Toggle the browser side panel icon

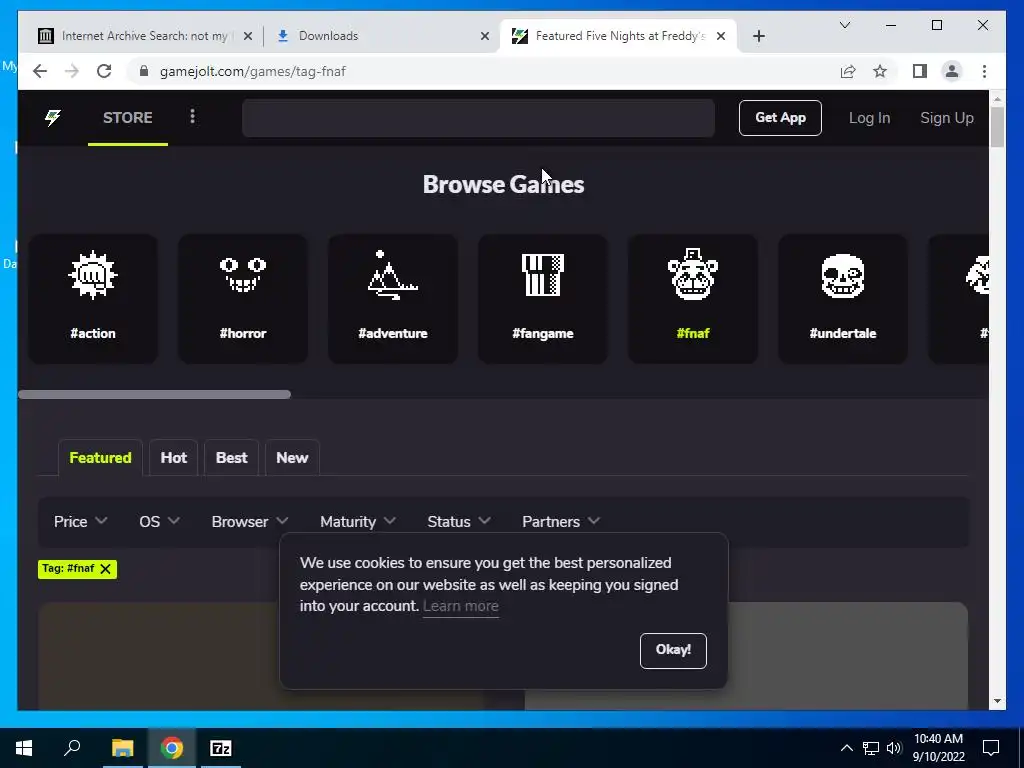click(920, 71)
